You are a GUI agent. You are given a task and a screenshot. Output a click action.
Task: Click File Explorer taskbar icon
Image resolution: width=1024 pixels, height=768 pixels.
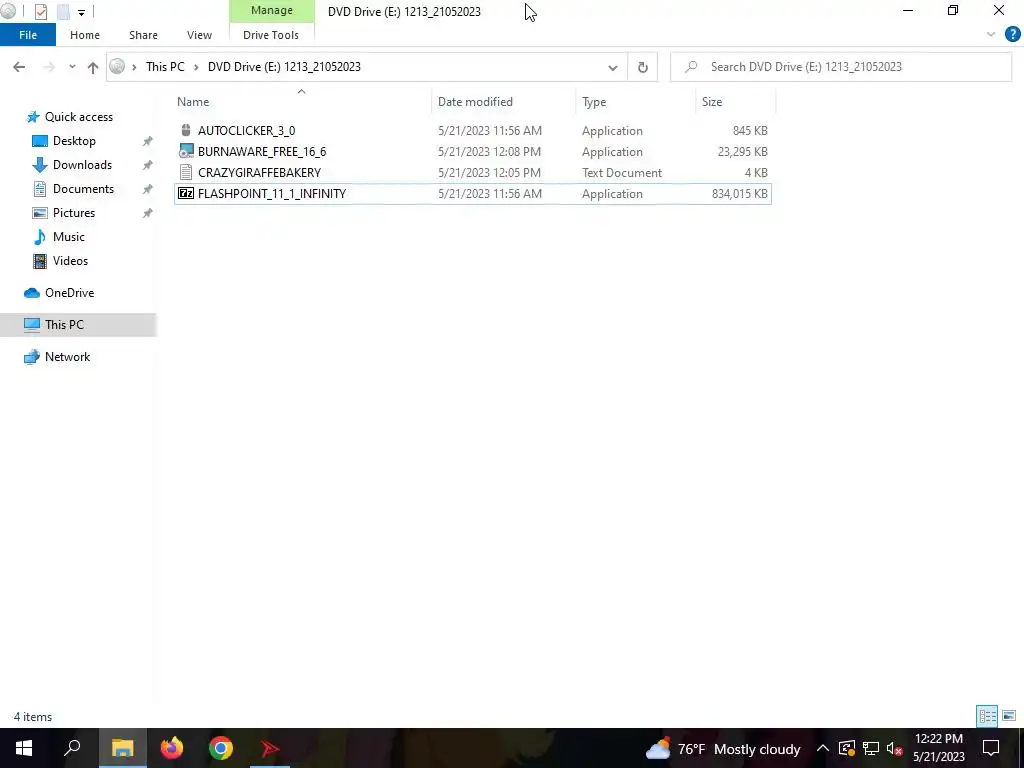[122, 748]
